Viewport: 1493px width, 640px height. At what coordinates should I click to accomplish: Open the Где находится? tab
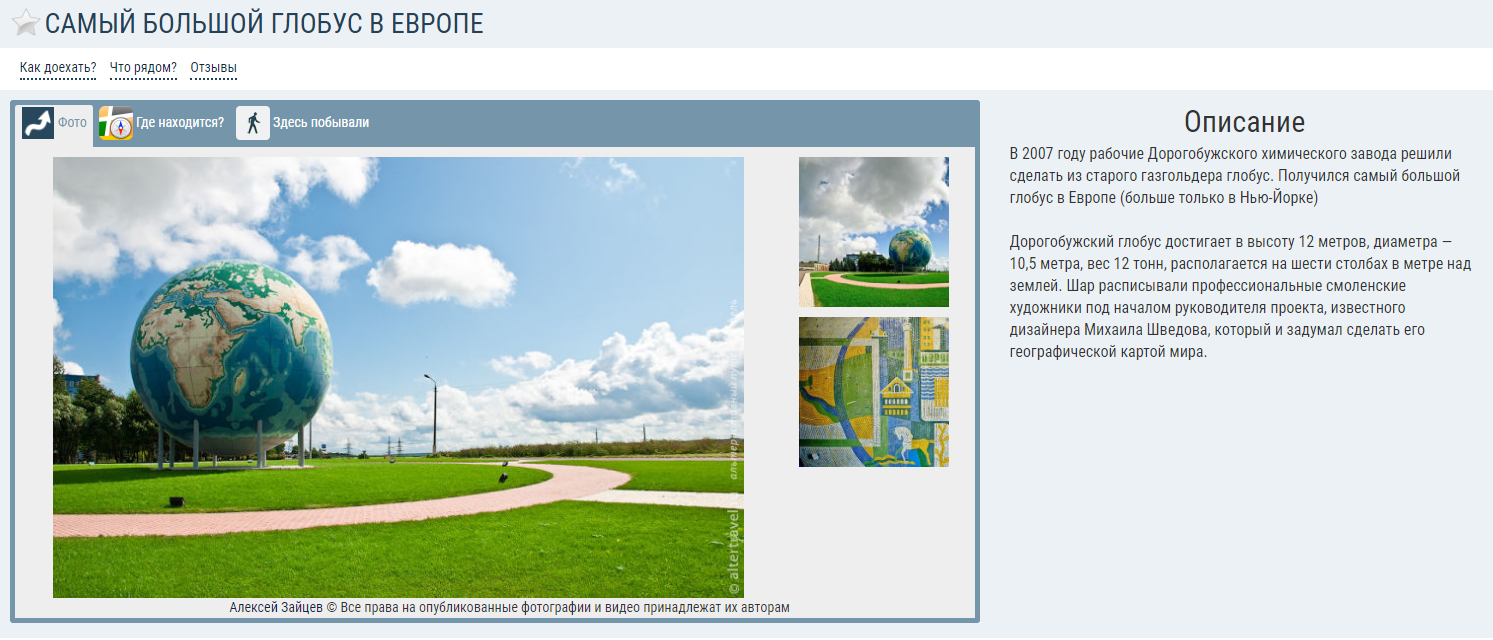click(x=180, y=123)
